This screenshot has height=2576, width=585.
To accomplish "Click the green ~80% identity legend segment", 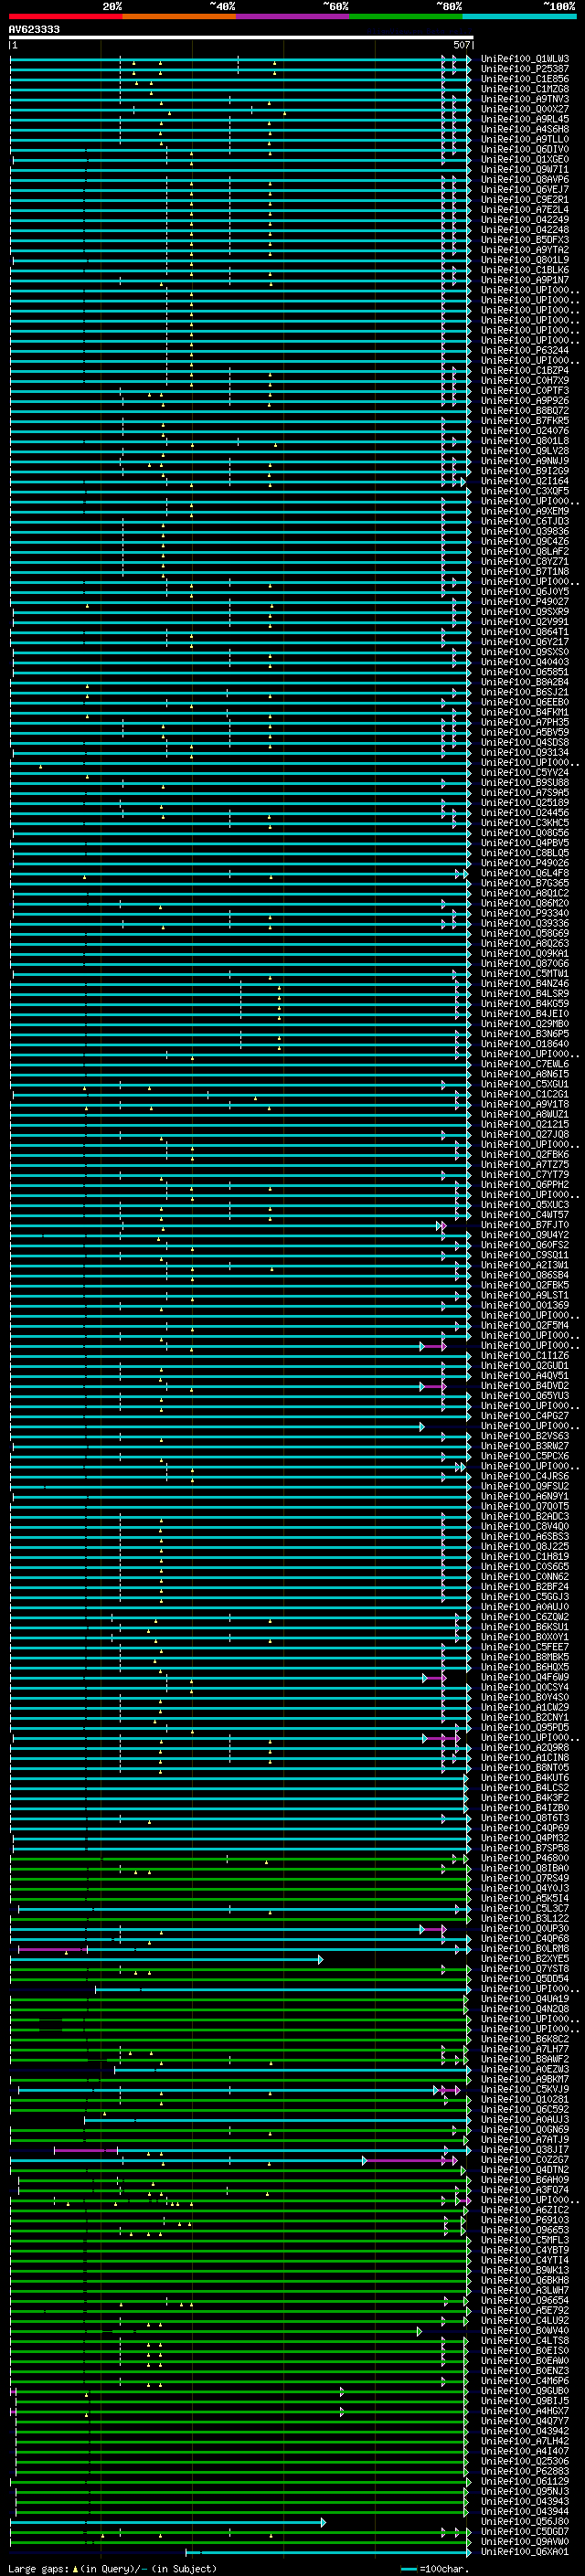I will click(x=406, y=16).
